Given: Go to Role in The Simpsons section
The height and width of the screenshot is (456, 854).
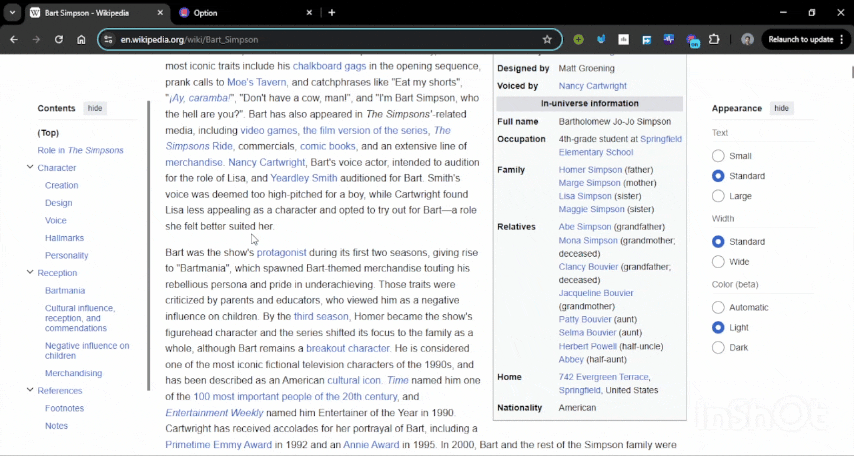Looking at the screenshot, I should click(x=80, y=150).
